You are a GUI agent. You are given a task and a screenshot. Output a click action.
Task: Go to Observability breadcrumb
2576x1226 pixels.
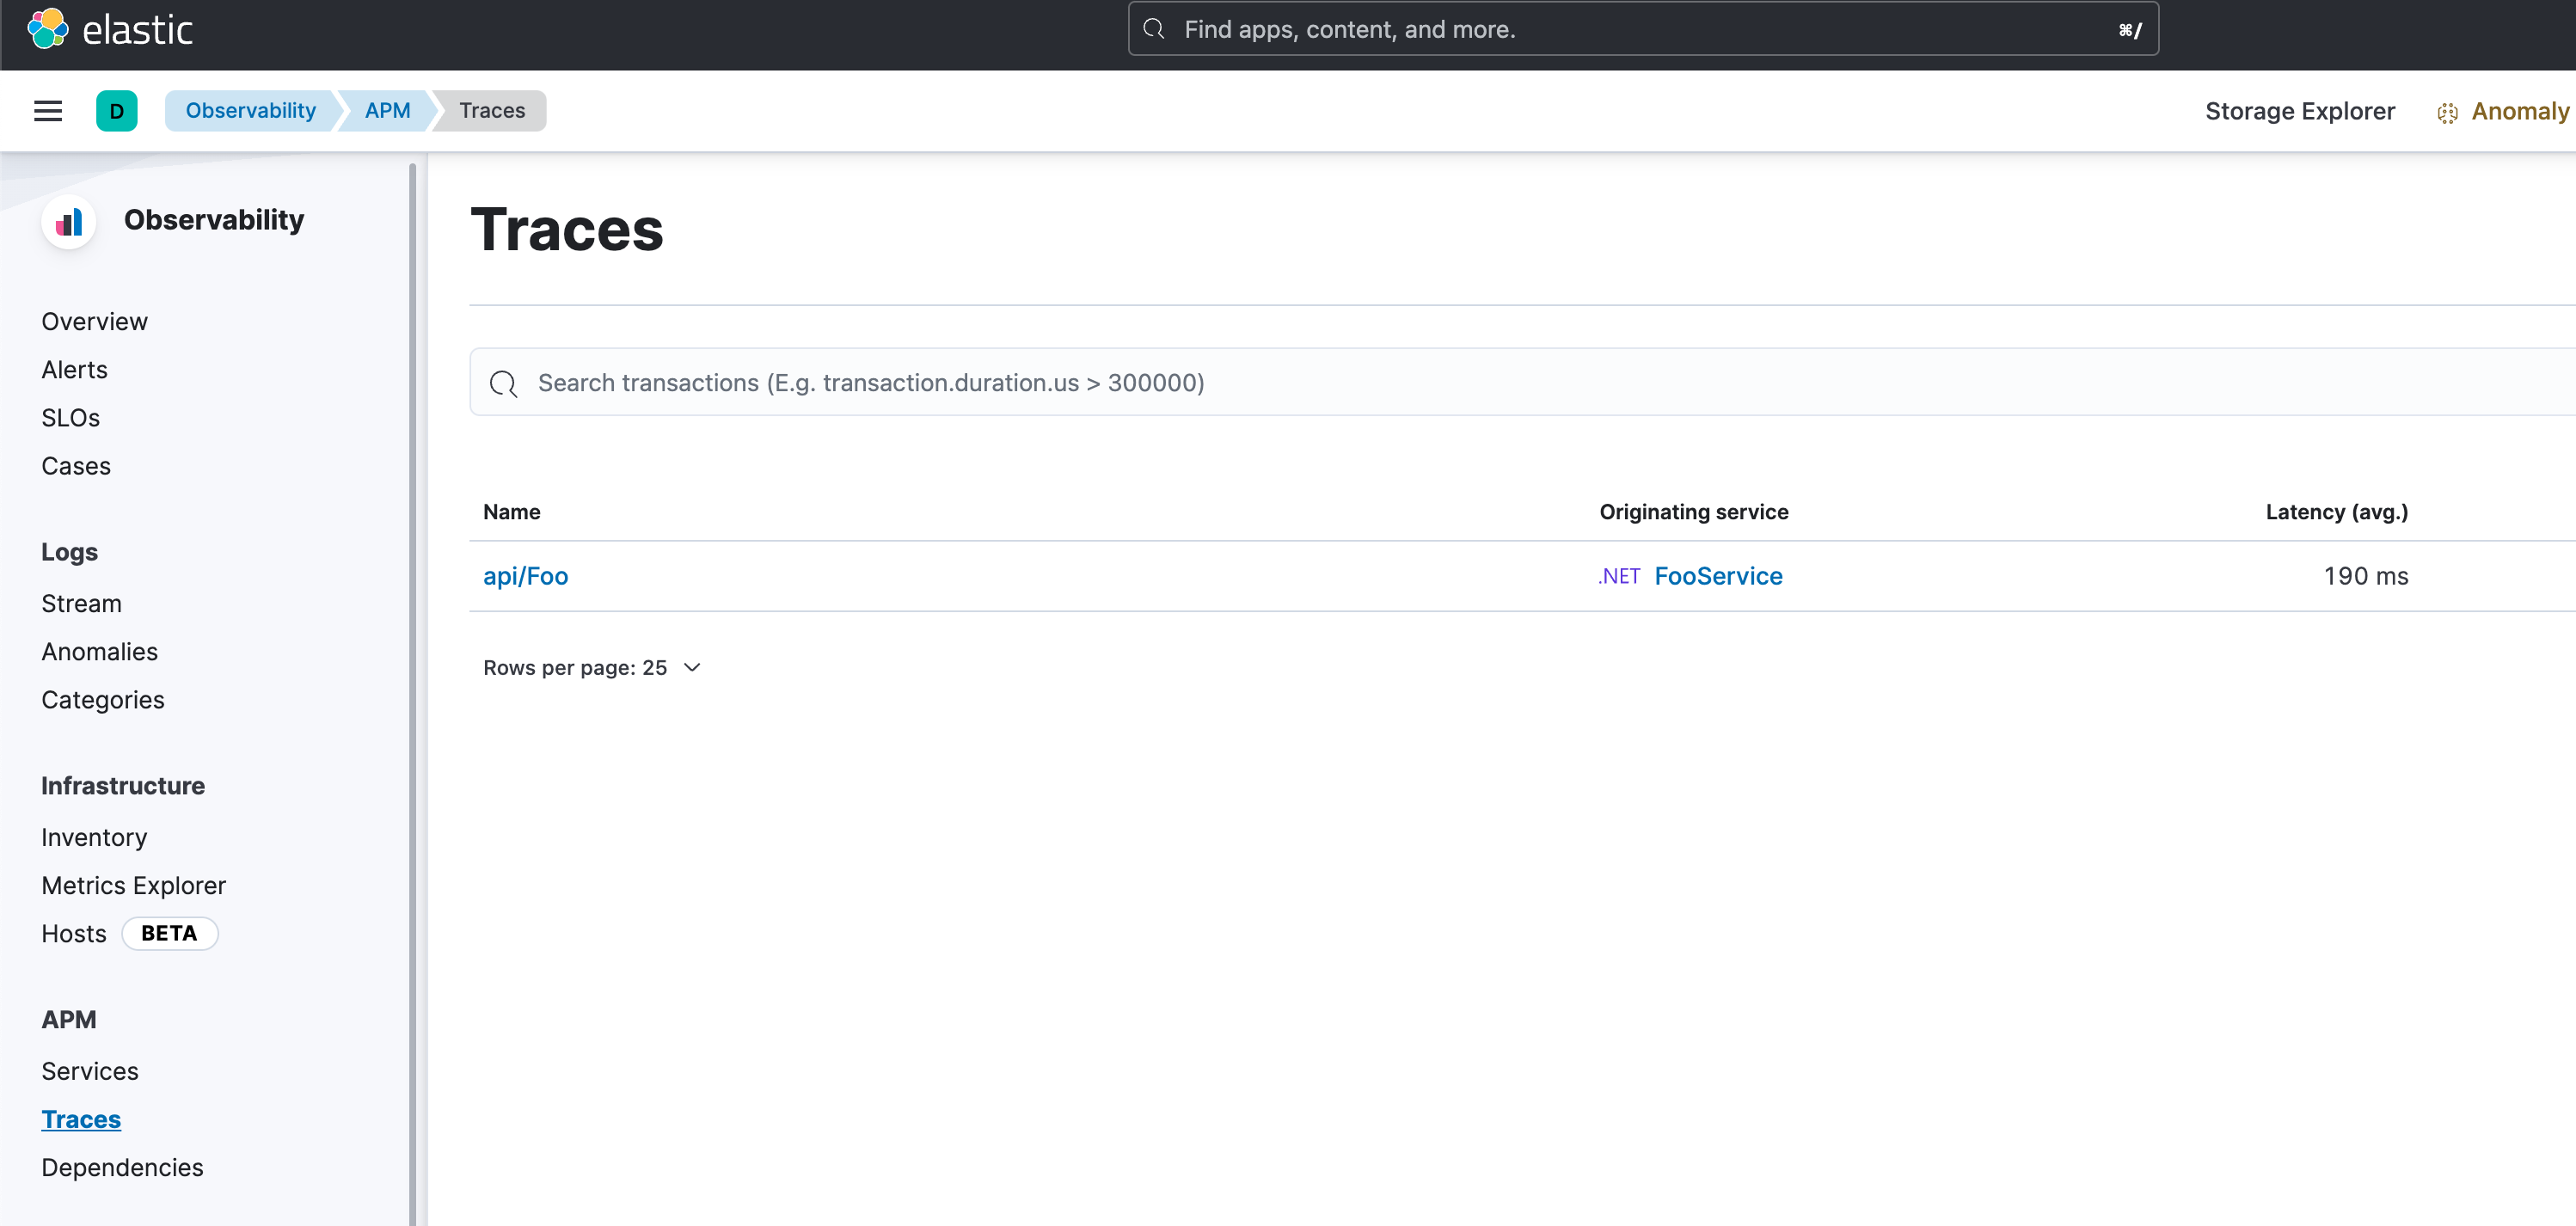click(250, 111)
